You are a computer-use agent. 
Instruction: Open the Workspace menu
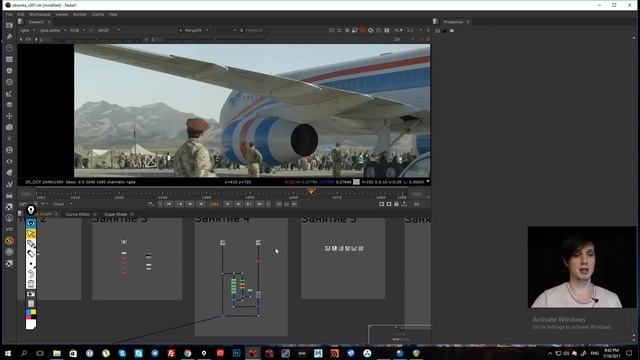pos(40,14)
